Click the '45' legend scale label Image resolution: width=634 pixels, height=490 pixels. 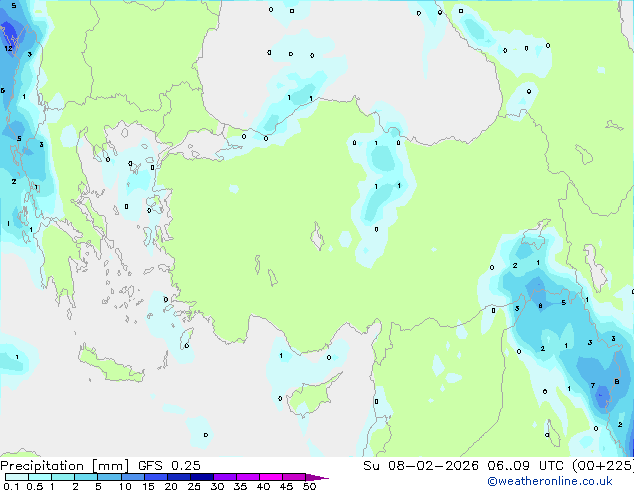[x=286, y=486]
